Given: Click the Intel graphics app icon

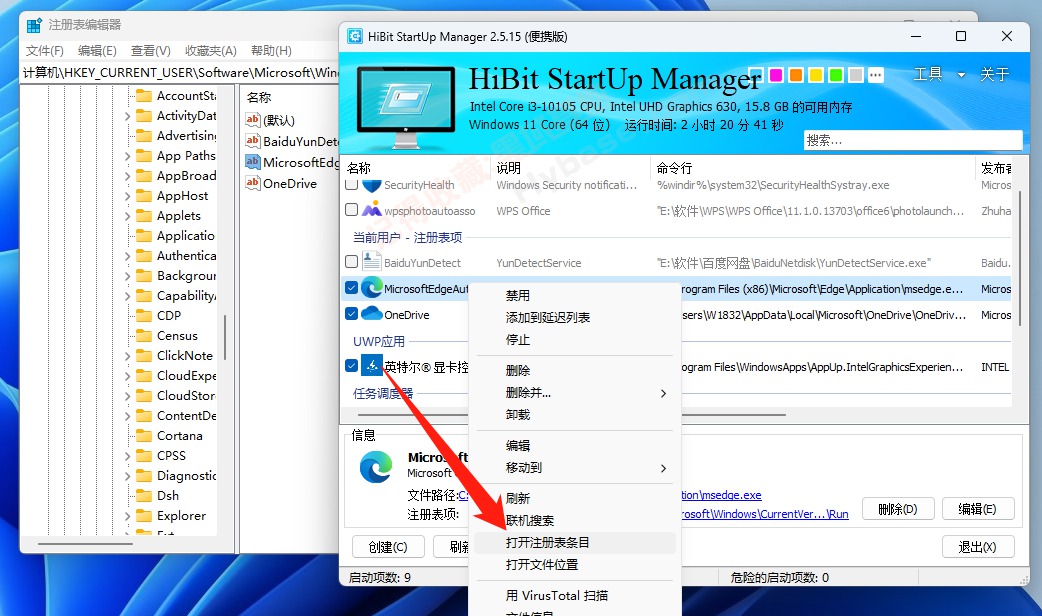Looking at the screenshot, I should coord(371,365).
